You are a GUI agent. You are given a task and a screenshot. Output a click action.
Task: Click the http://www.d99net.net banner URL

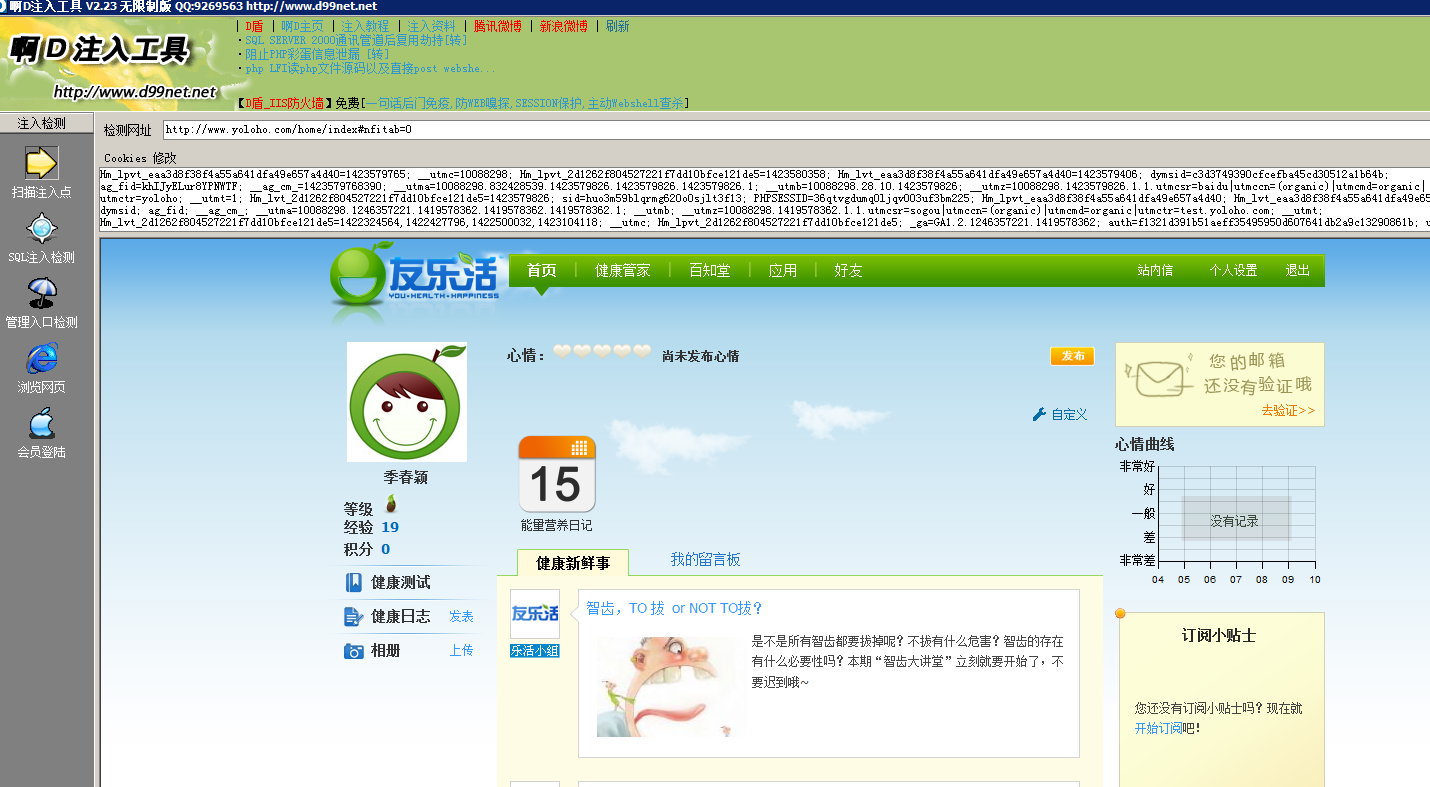pyautogui.click(x=134, y=92)
